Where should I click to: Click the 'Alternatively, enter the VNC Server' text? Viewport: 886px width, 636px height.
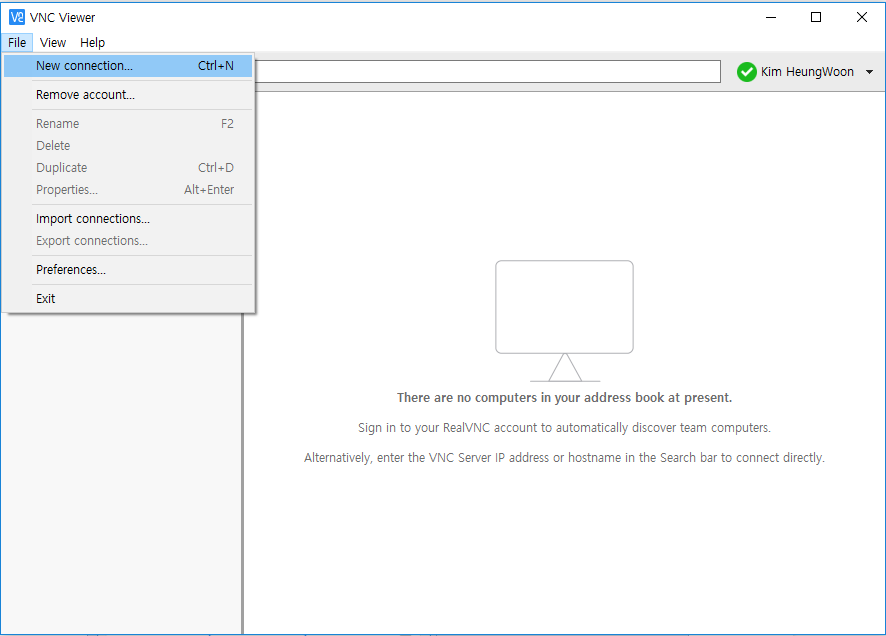pos(564,458)
